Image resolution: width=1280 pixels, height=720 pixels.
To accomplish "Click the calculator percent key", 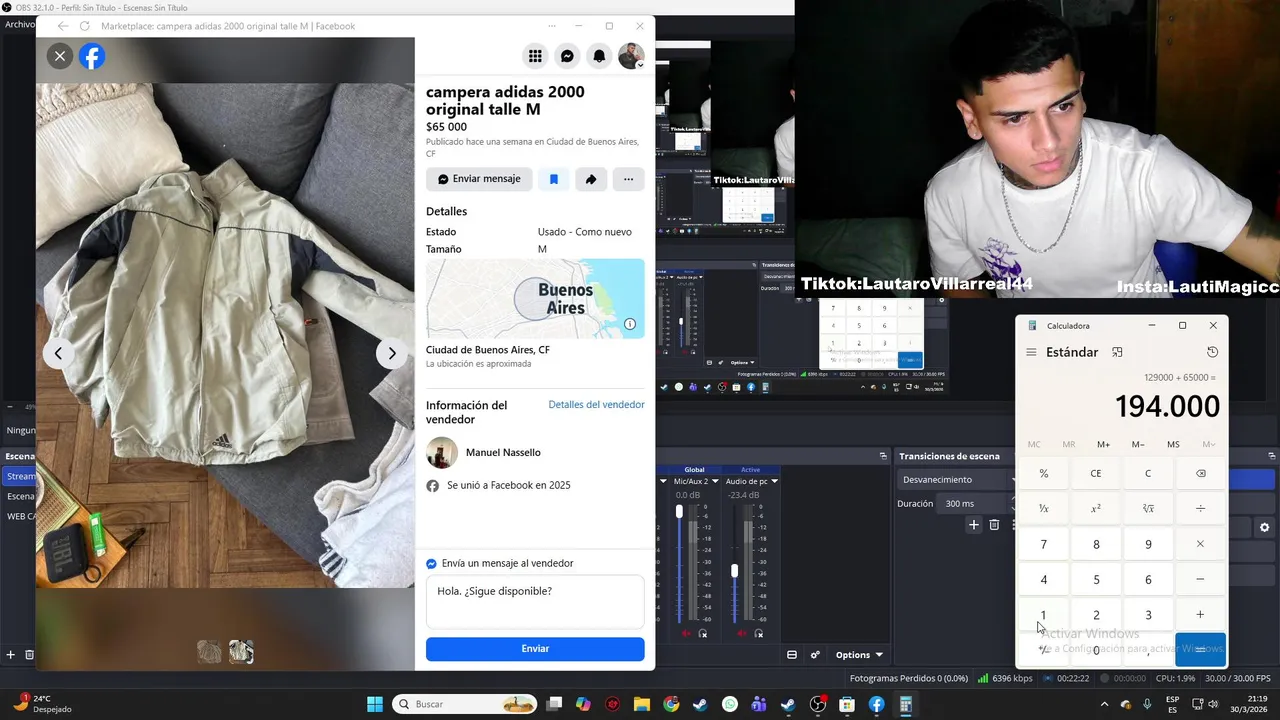I will (1044, 474).
